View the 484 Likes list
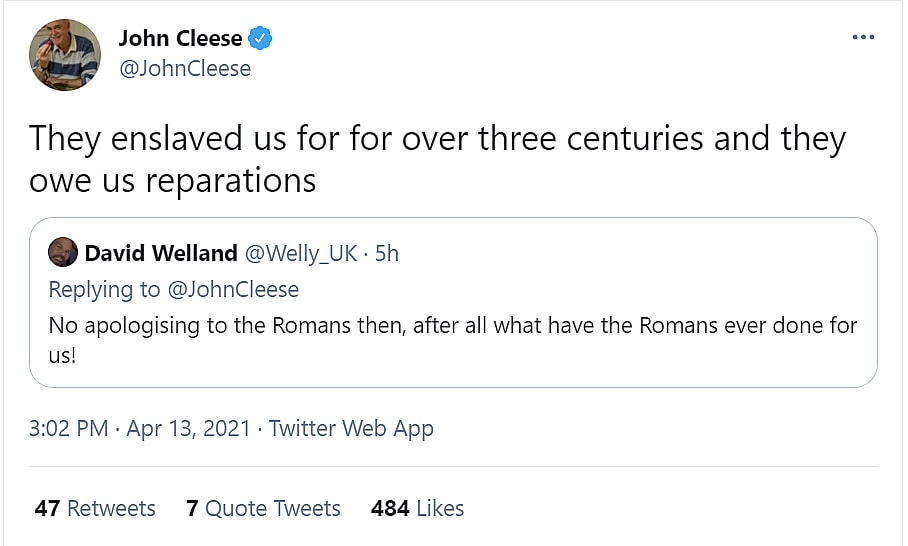 pos(417,508)
